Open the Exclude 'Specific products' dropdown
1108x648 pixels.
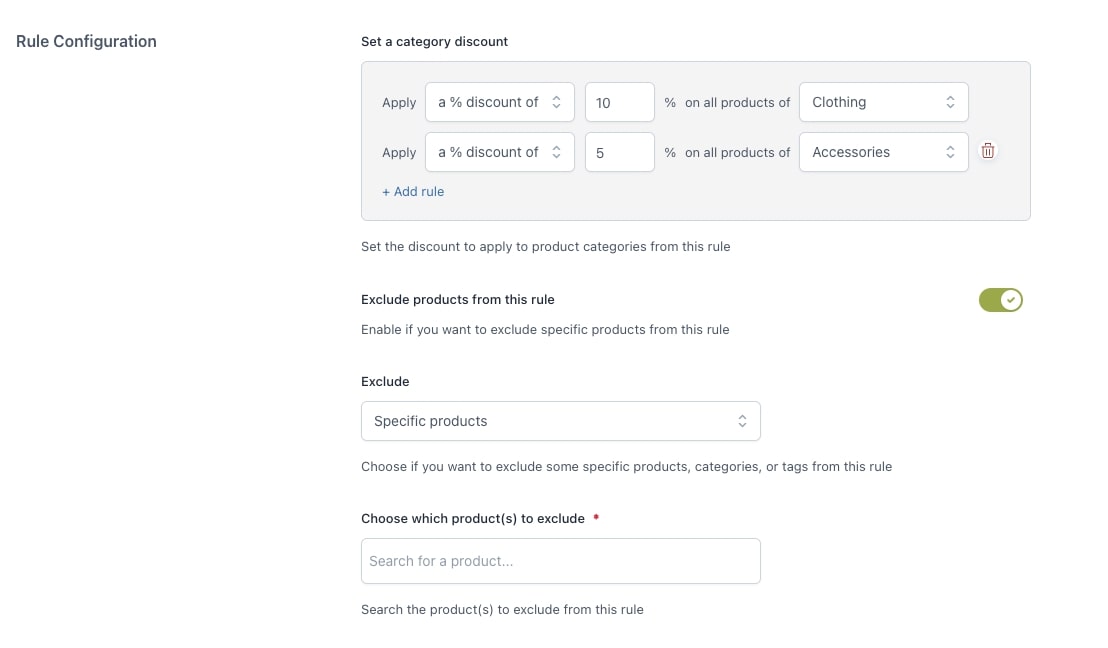click(560, 421)
